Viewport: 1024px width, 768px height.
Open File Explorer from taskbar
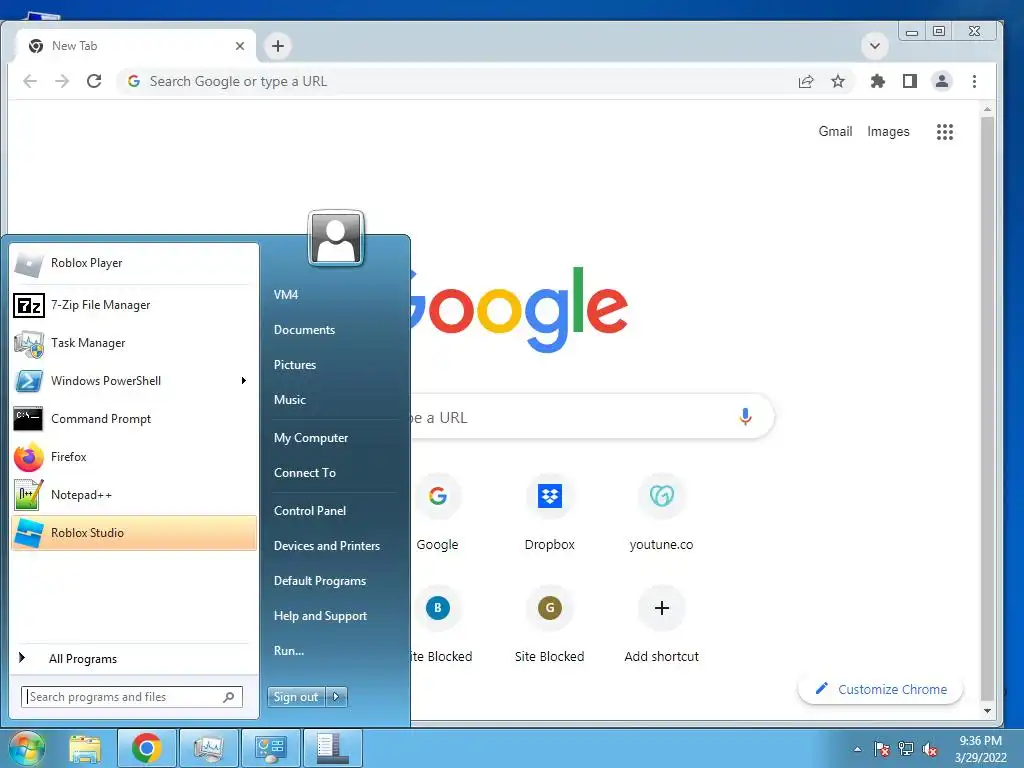pos(86,748)
